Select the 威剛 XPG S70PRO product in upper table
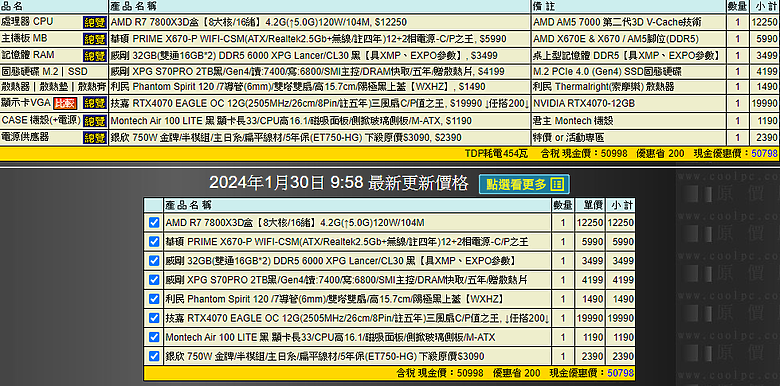 click(307, 71)
